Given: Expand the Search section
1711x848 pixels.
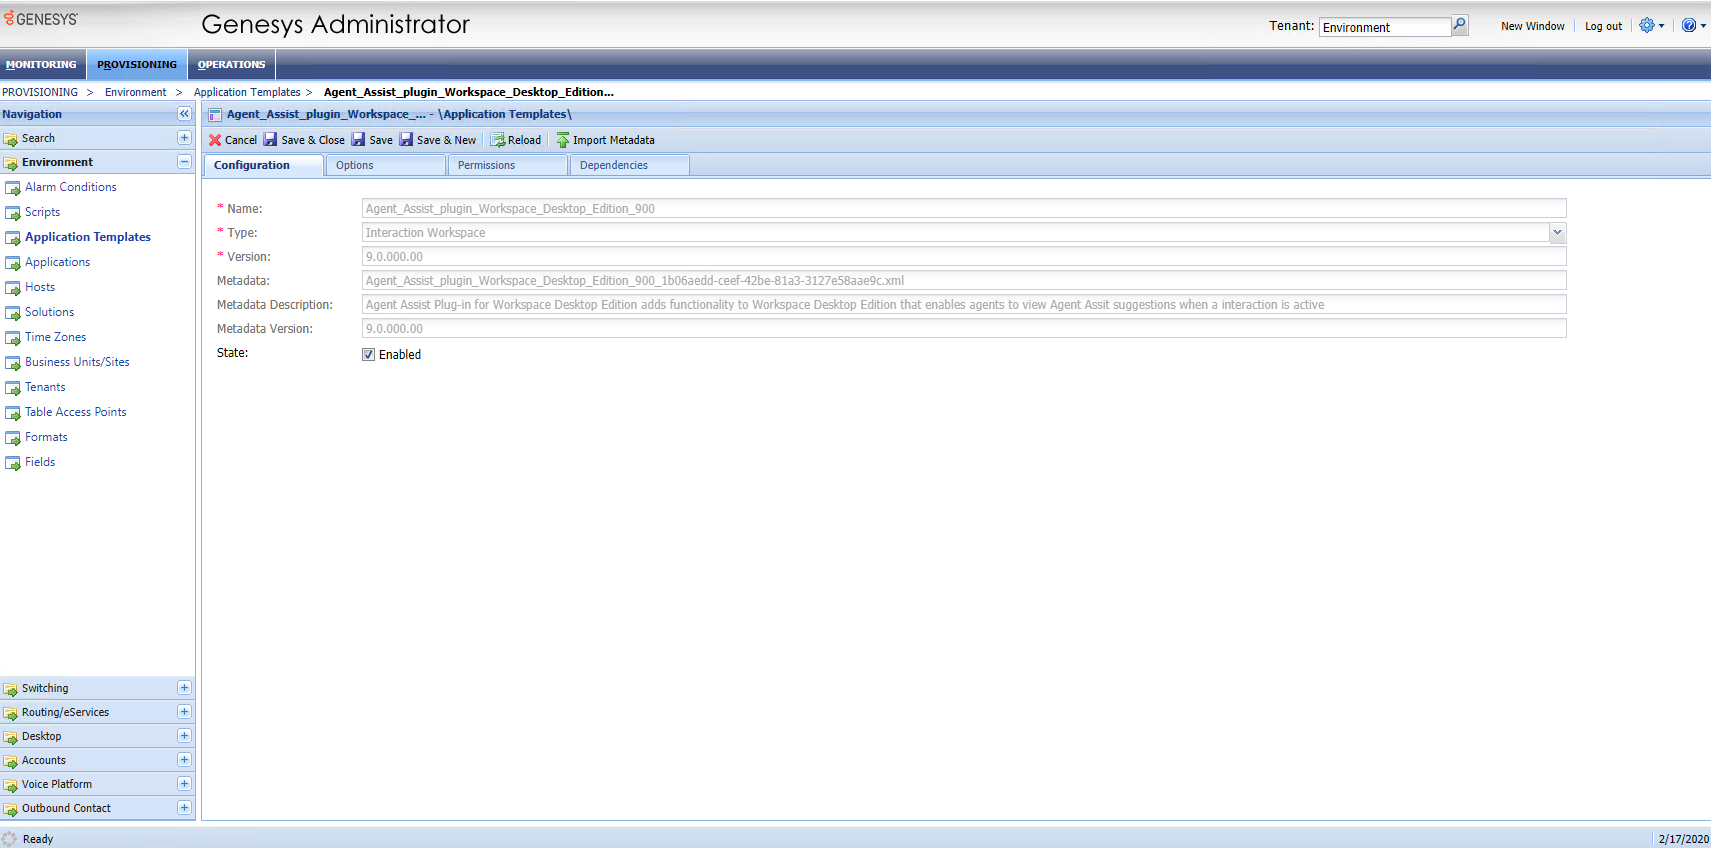Looking at the screenshot, I should pos(184,138).
